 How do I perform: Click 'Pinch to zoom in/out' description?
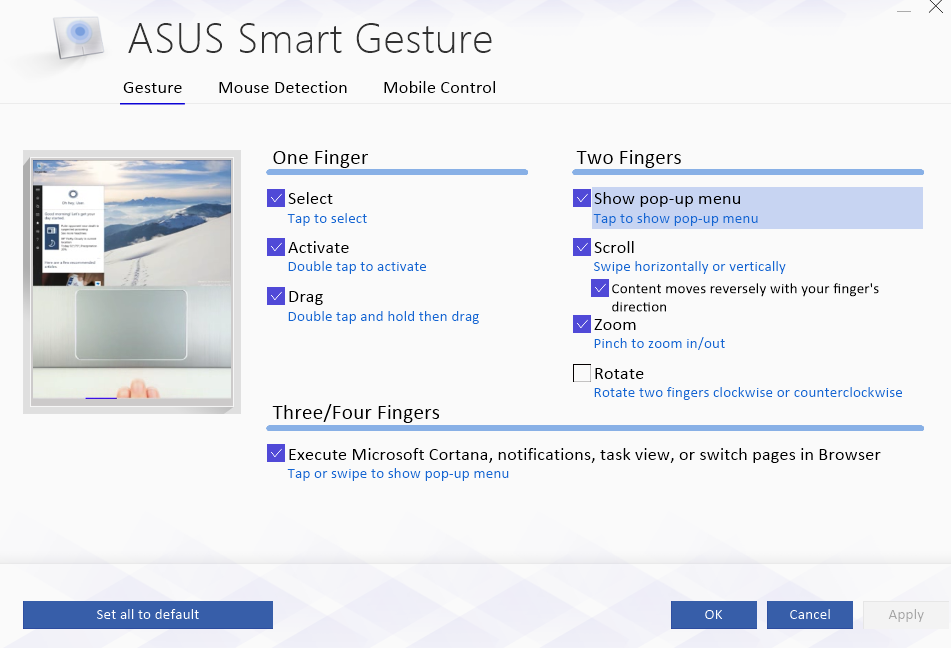(x=659, y=343)
